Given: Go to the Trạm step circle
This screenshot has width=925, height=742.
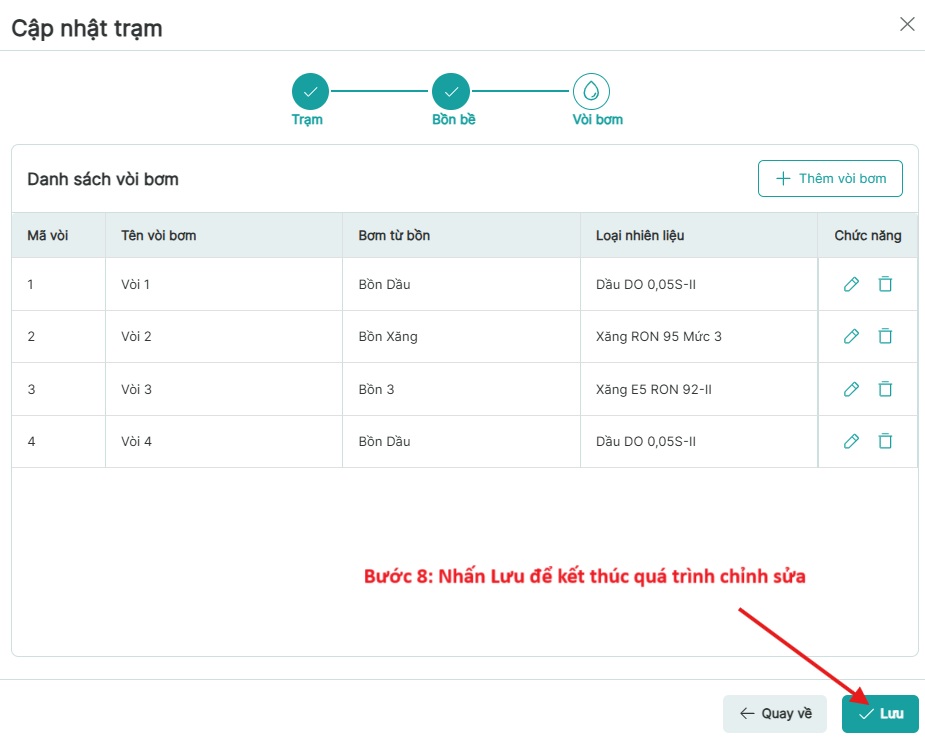Looking at the screenshot, I should (310, 92).
